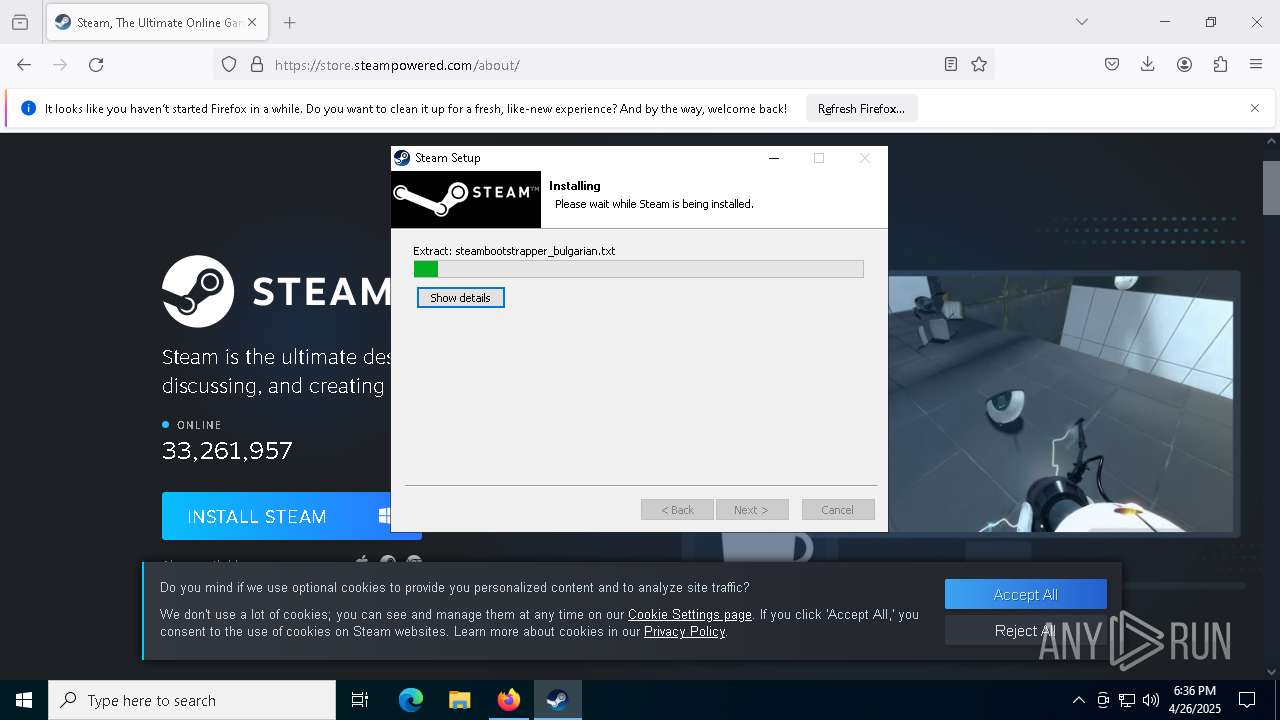The image size is (1280, 720).
Task: Switch to Steam Setup on taskbar
Action: pos(557,700)
